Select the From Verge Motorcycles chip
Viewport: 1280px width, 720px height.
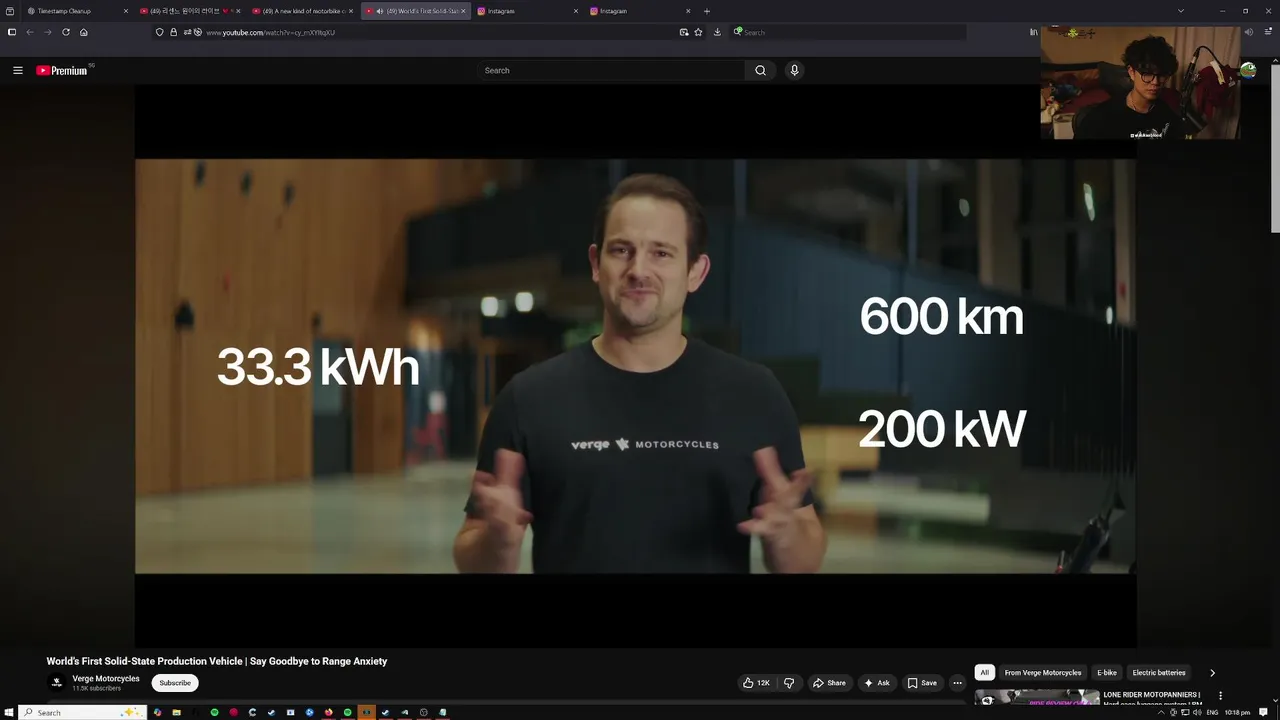click(x=1042, y=673)
